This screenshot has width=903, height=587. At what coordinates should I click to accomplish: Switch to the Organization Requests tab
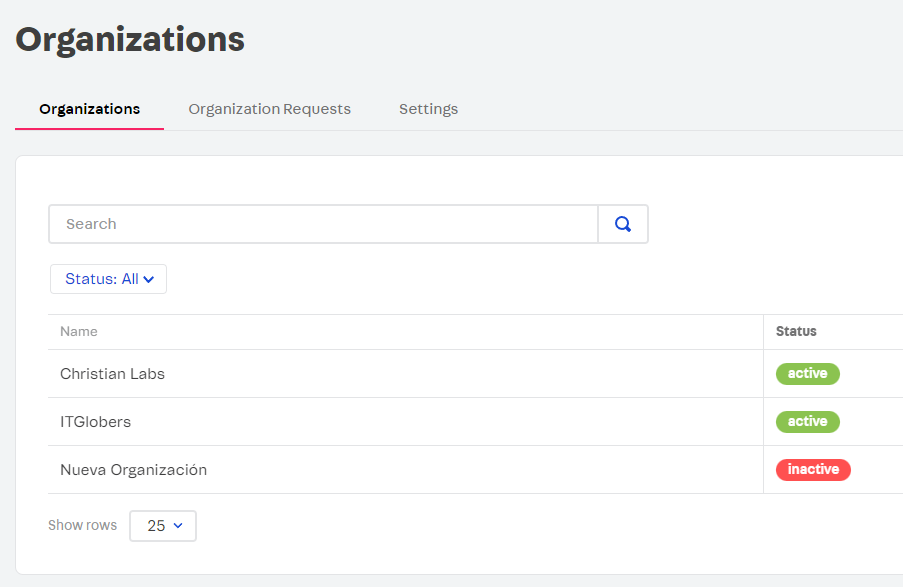270,109
